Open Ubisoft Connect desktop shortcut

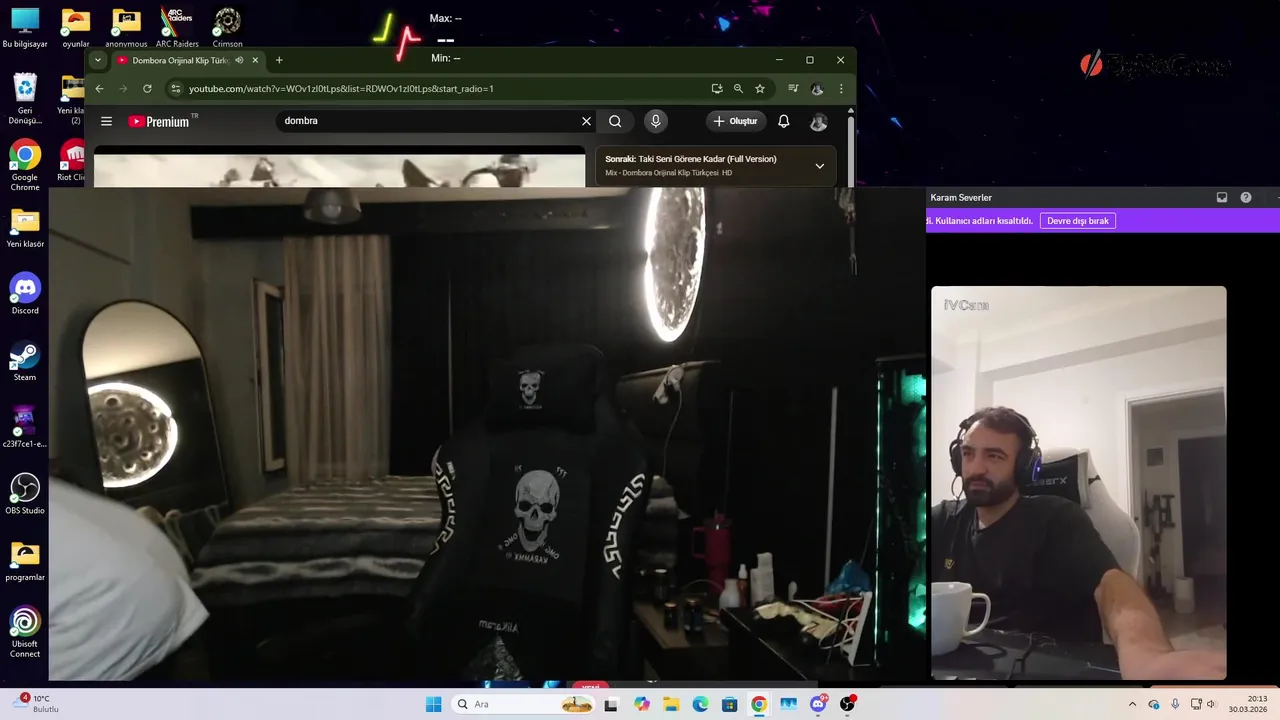pyautogui.click(x=25, y=633)
